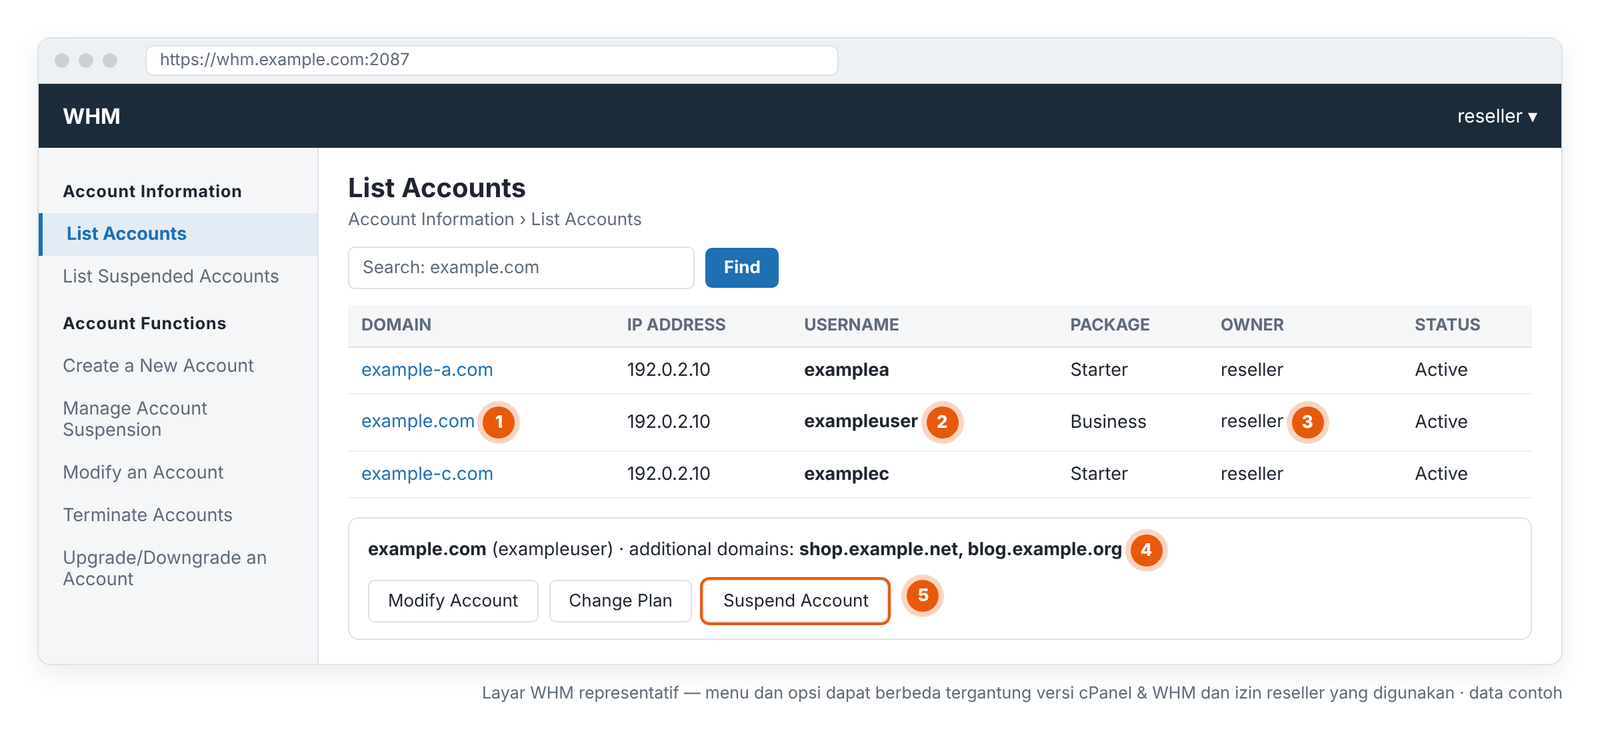Click the account search field
The width and height of the screenshot is (1600, 741).
(x=521, y=268)
